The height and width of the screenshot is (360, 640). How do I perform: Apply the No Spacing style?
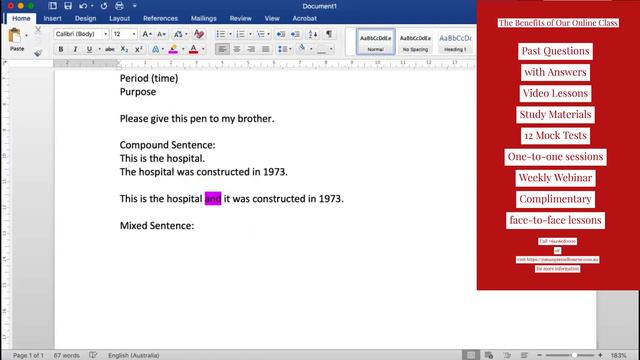coord(415,42)
